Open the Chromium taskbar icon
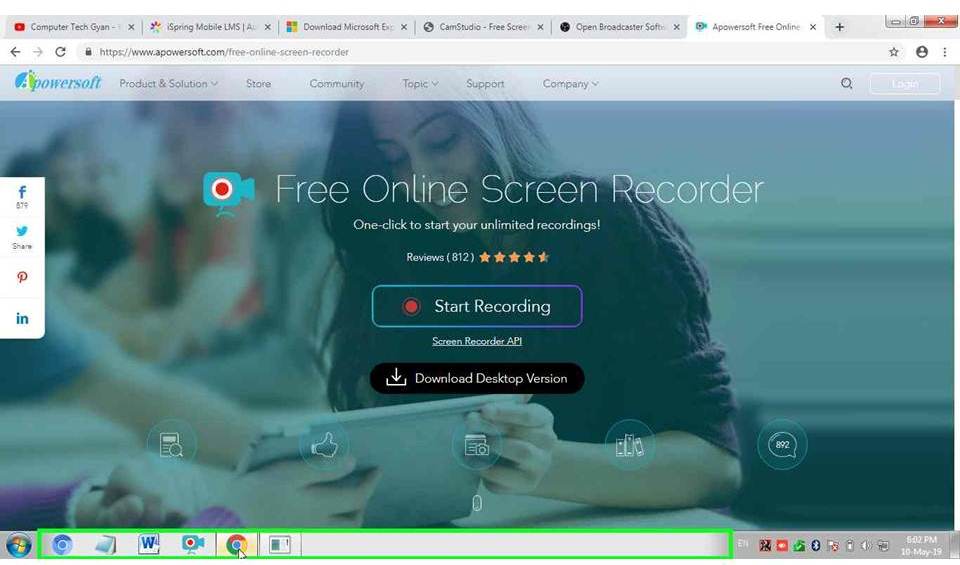960x565 pixels. [62, 544]
